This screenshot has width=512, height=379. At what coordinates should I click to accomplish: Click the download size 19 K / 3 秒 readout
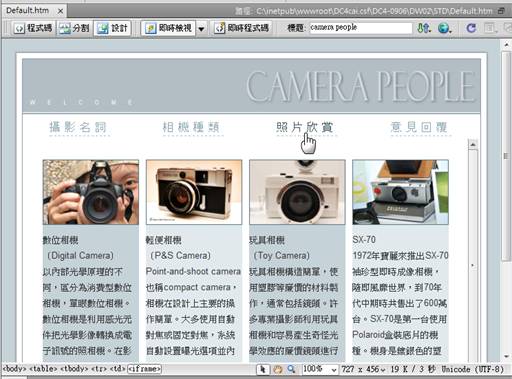(413, 369)
